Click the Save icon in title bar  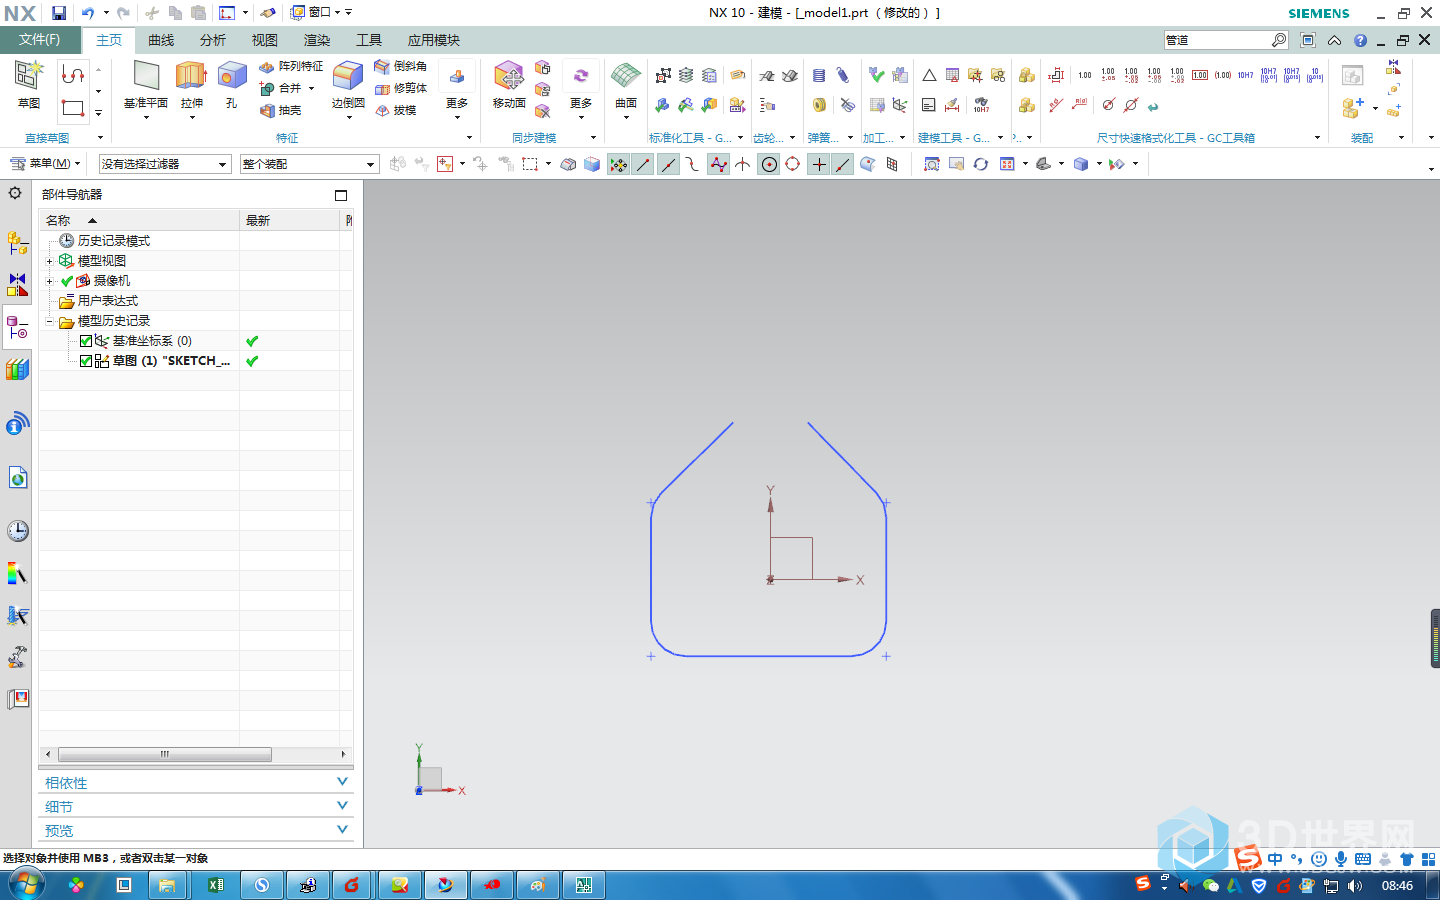click(58, 13)
